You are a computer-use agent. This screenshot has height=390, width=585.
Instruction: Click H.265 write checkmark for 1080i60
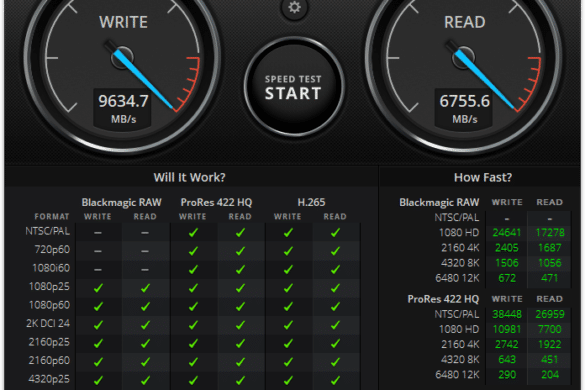(x=288, y=269)
